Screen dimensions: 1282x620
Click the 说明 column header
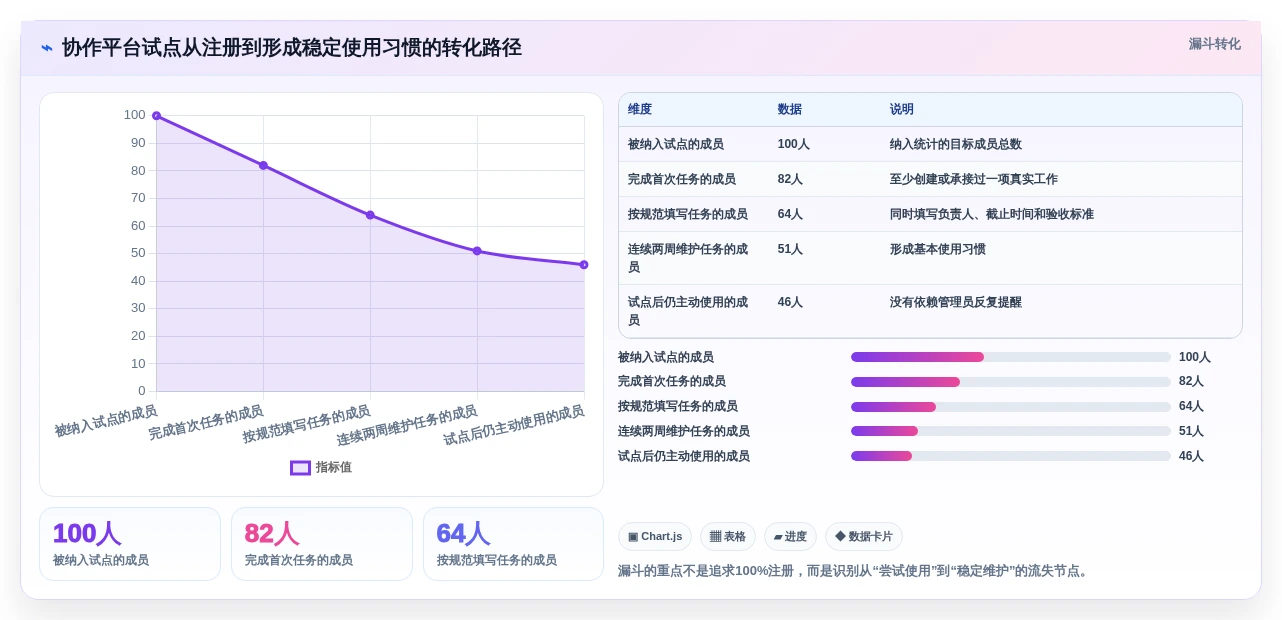902,109
